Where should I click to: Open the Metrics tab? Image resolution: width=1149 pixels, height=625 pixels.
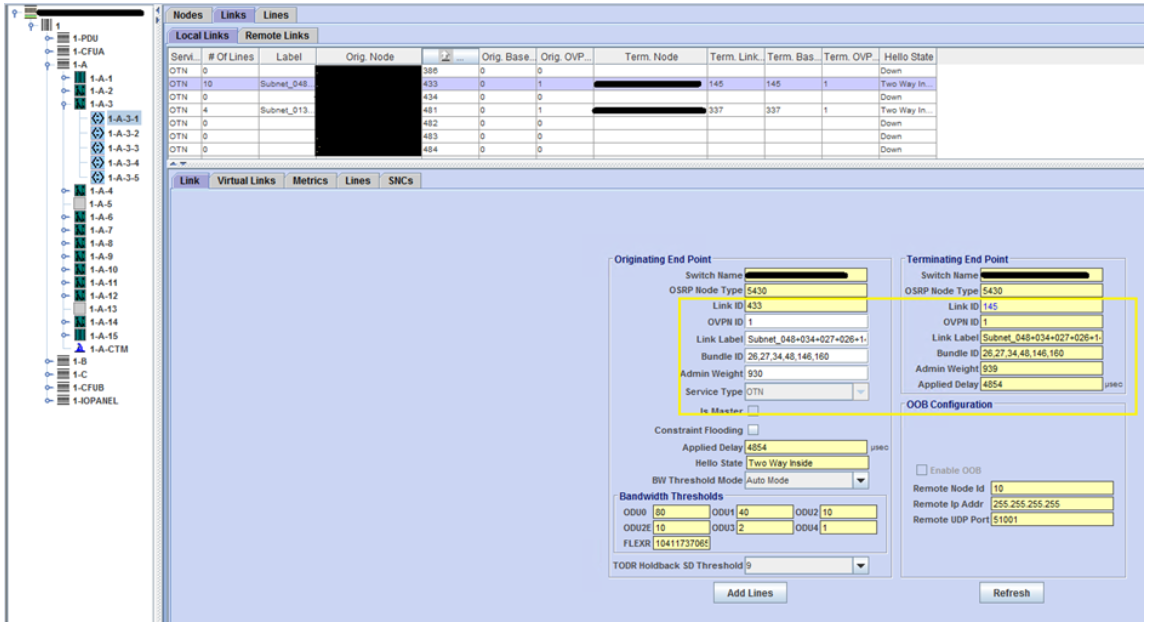[310, 180]
